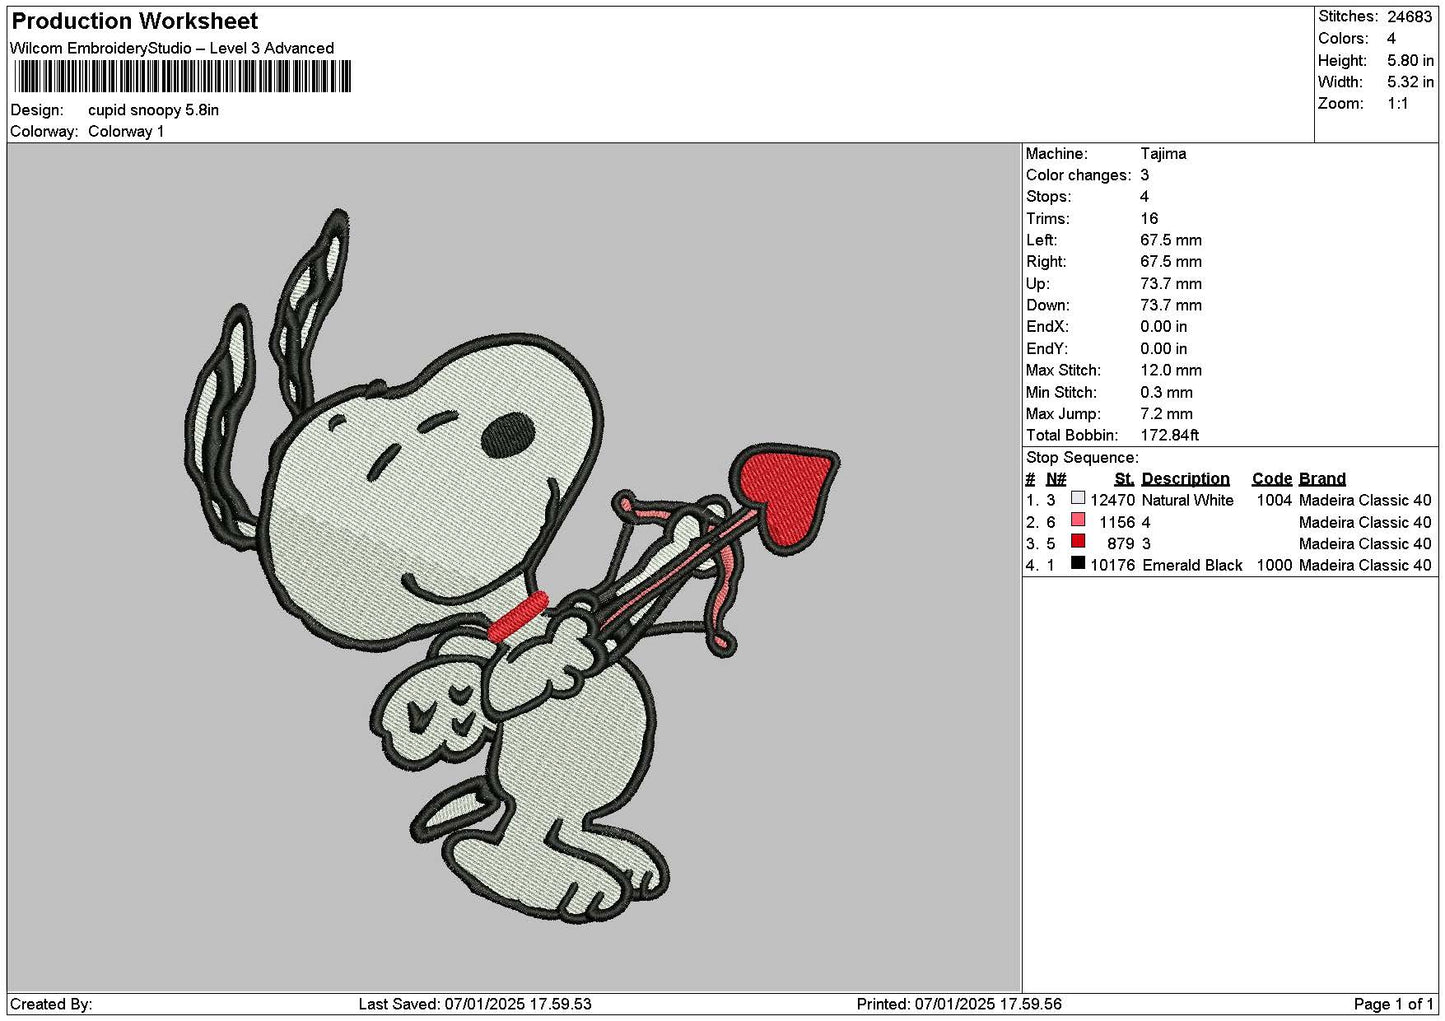Click the "Down:" measurement label

(x=1047, y=305)
